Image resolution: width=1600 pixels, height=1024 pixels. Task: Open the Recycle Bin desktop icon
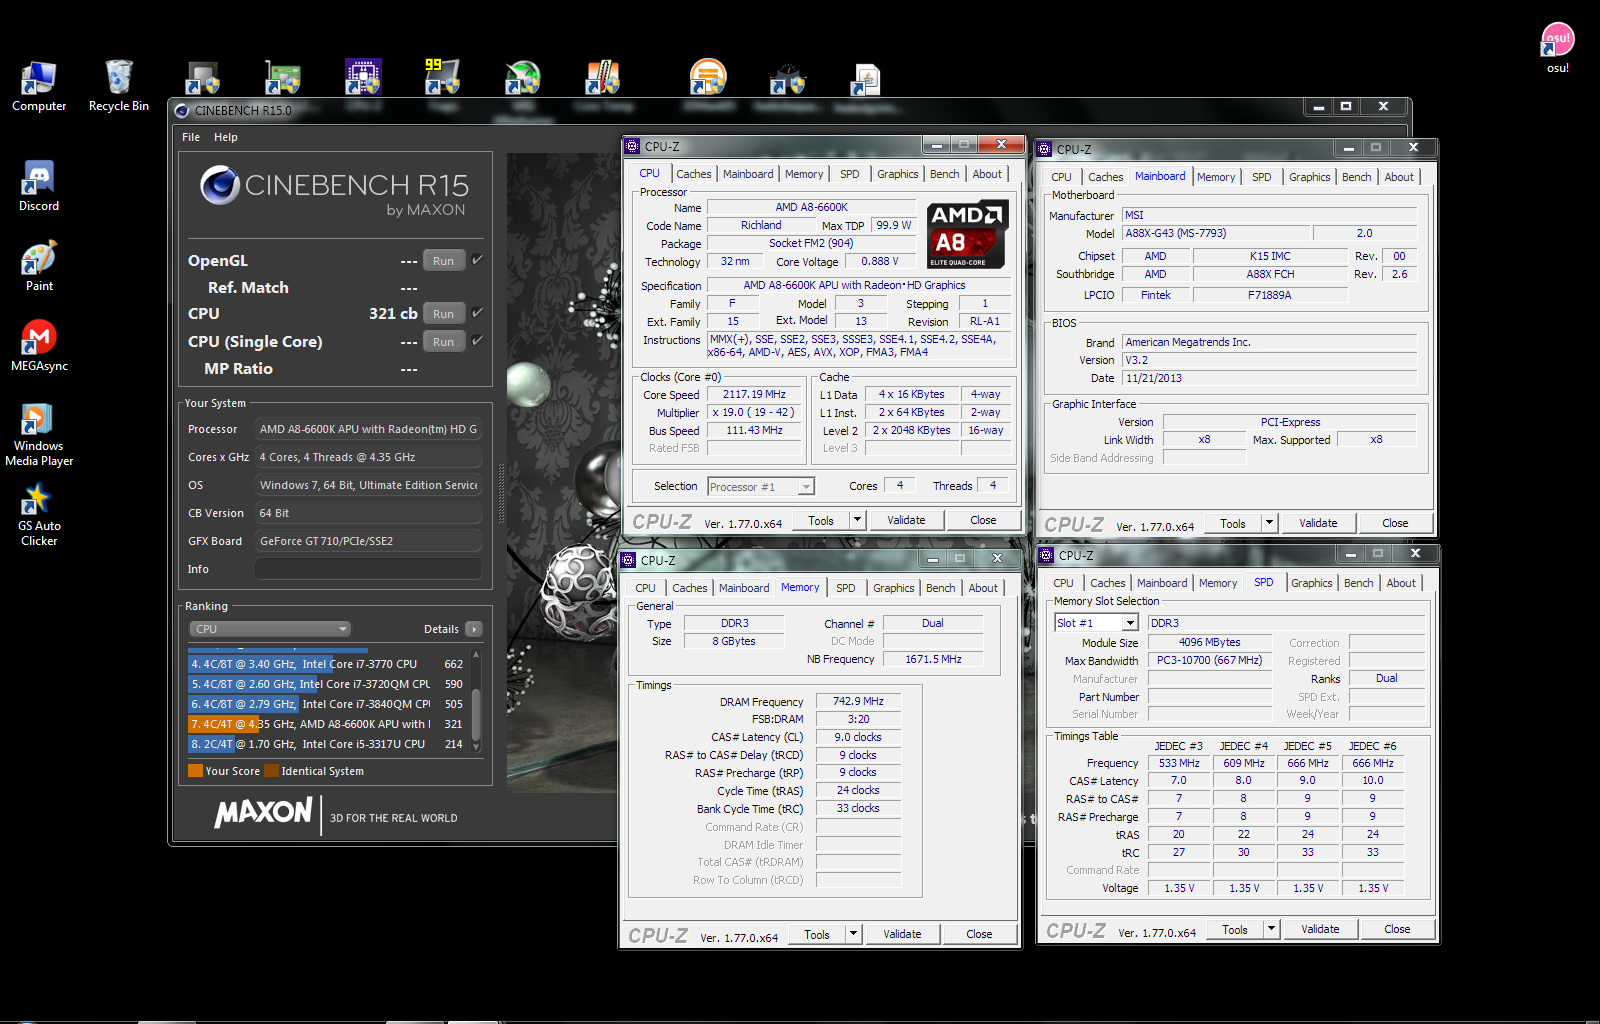point(119,86)
